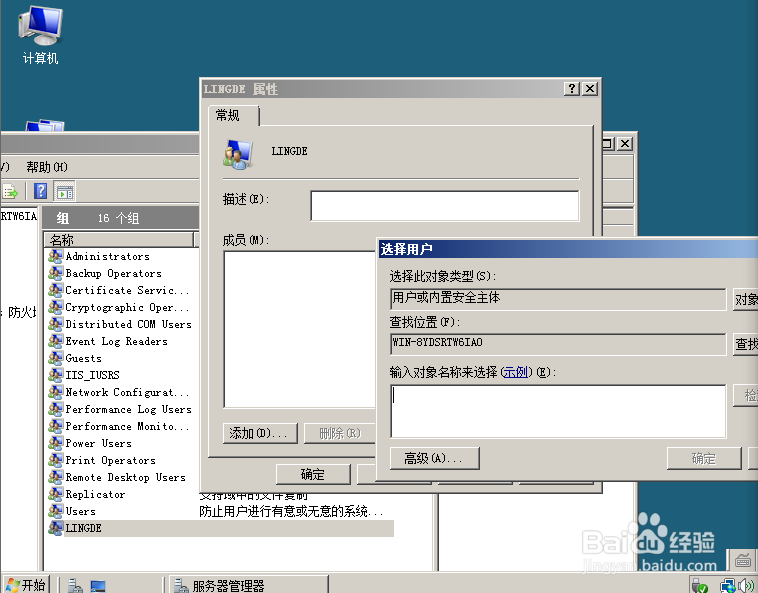Click the locations button beside WIN-8YDSRTW6IAO

(x=745, y=344)
